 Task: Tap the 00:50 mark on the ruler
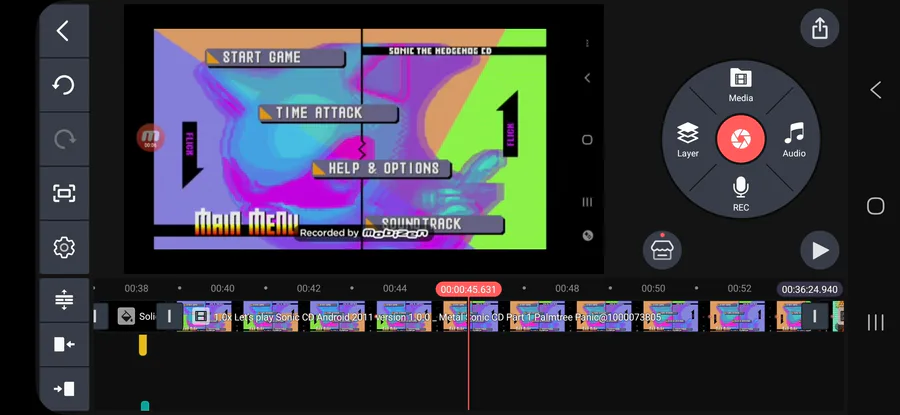(653, 289)
